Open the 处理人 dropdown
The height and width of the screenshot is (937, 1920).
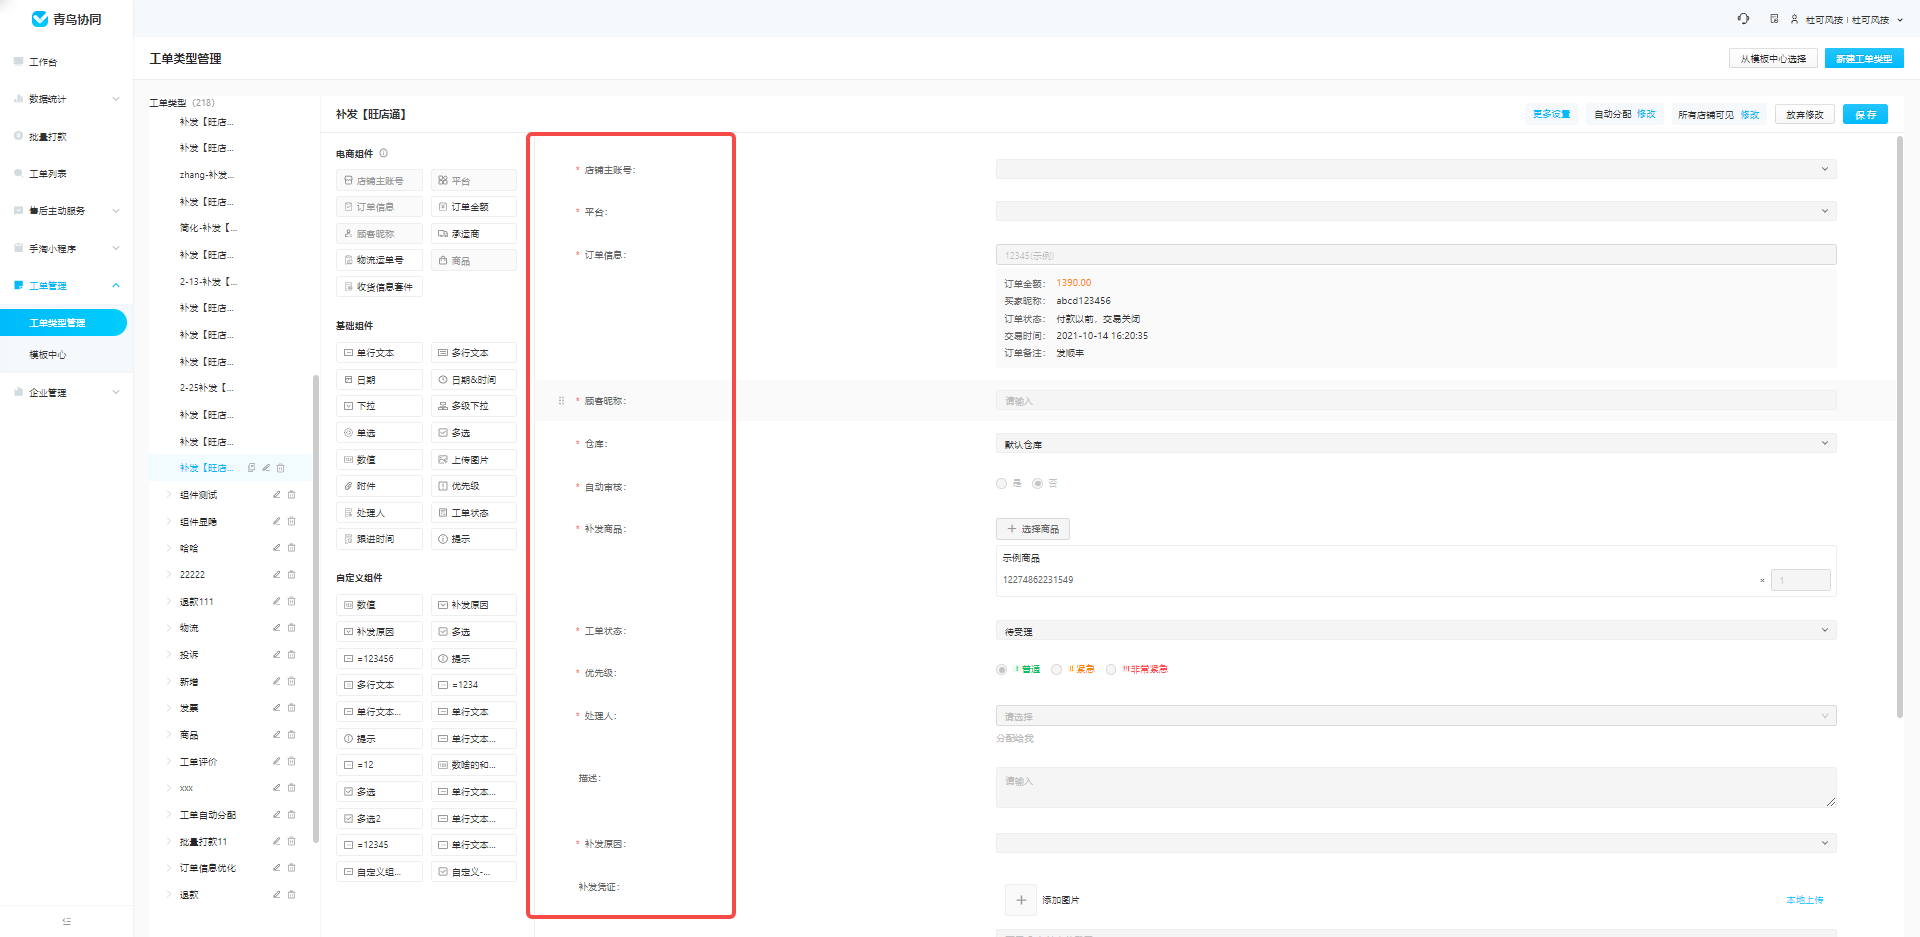(x=1416, y=716)
